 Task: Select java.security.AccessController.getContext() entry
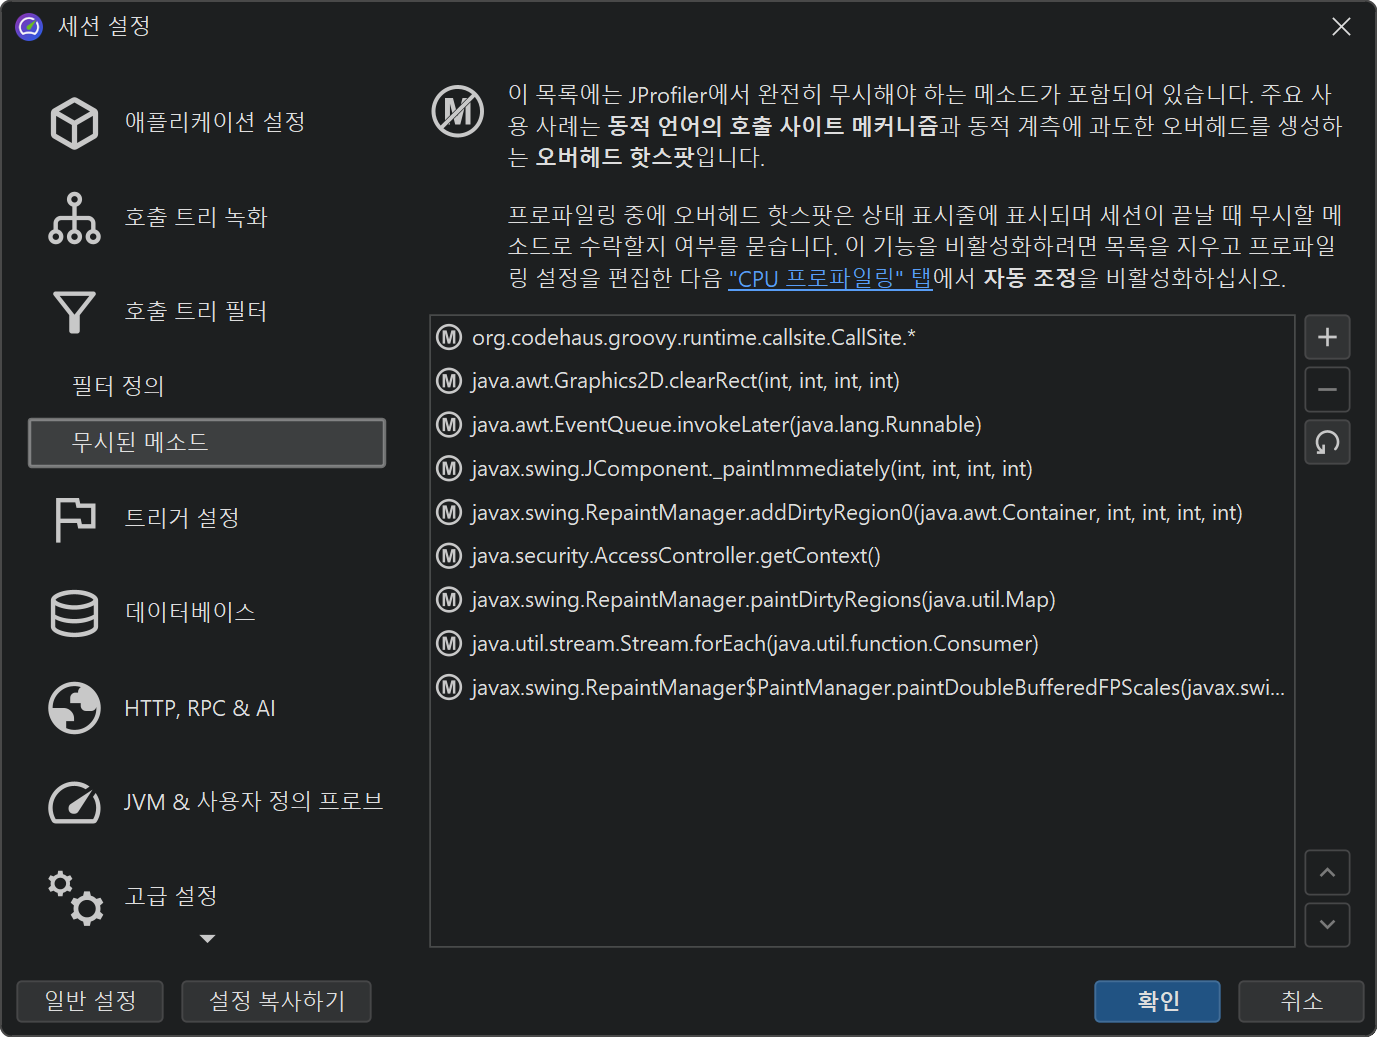coord(862,556)
